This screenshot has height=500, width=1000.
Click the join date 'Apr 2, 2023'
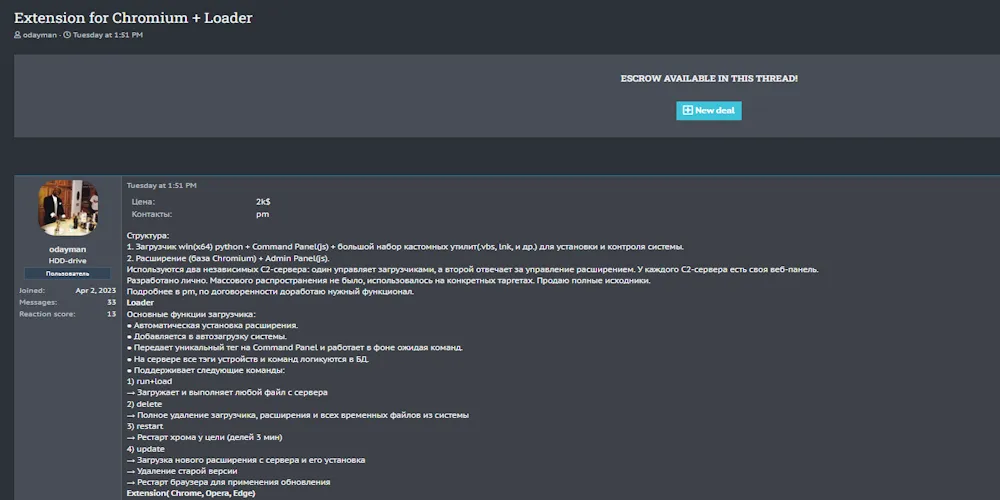click(x=96, y=290)
